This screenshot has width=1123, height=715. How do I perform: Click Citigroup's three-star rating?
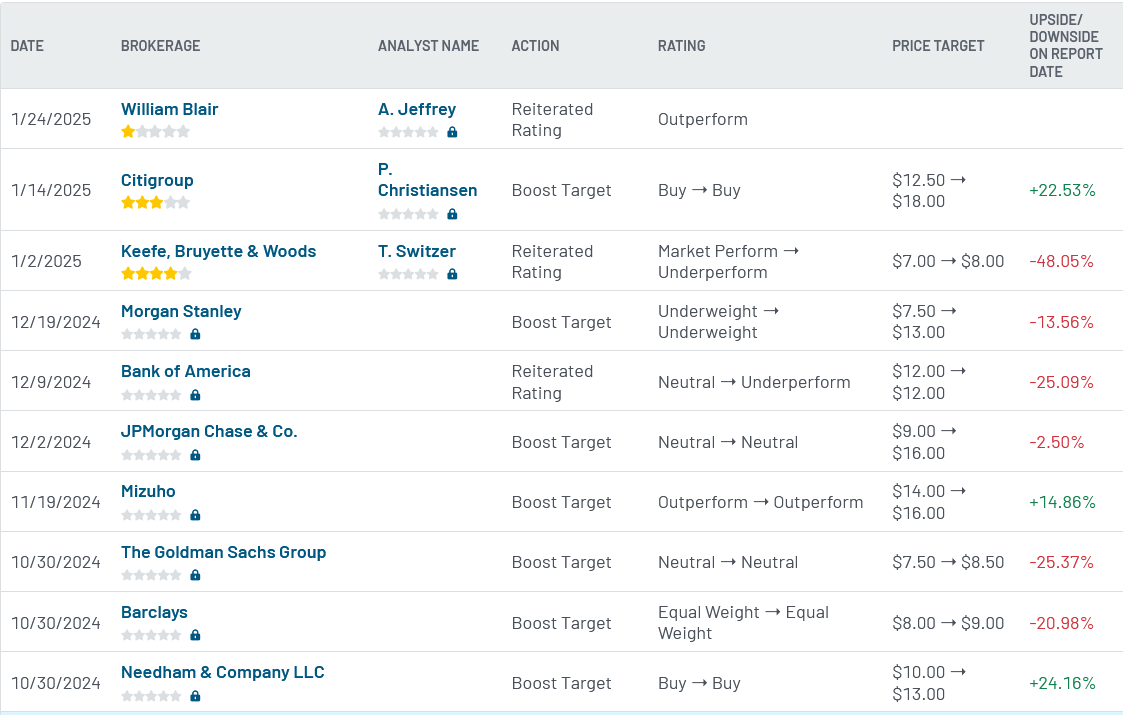coord(155,202)
